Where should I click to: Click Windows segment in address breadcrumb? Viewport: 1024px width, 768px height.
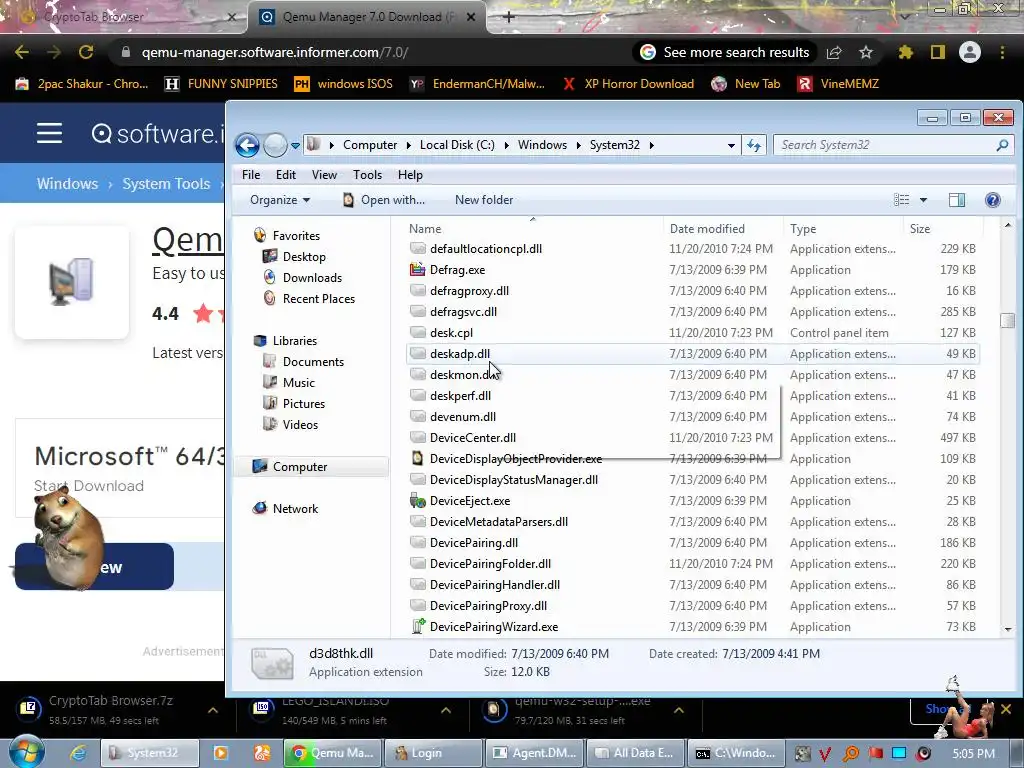542,145
